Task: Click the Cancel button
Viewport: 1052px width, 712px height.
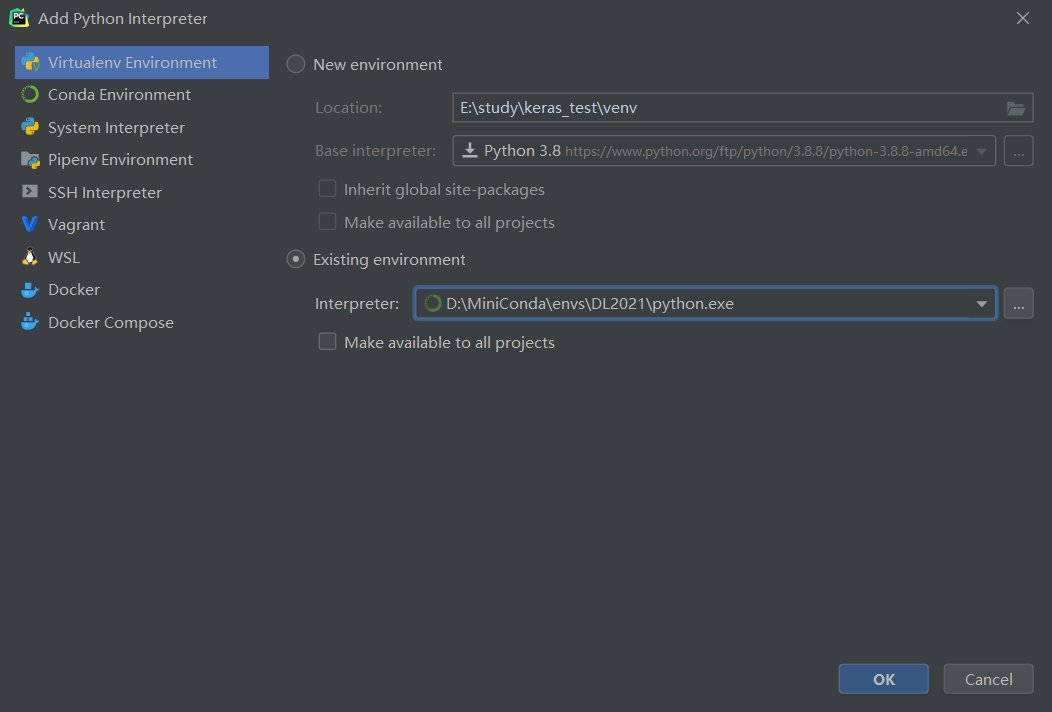Action: 988,679
